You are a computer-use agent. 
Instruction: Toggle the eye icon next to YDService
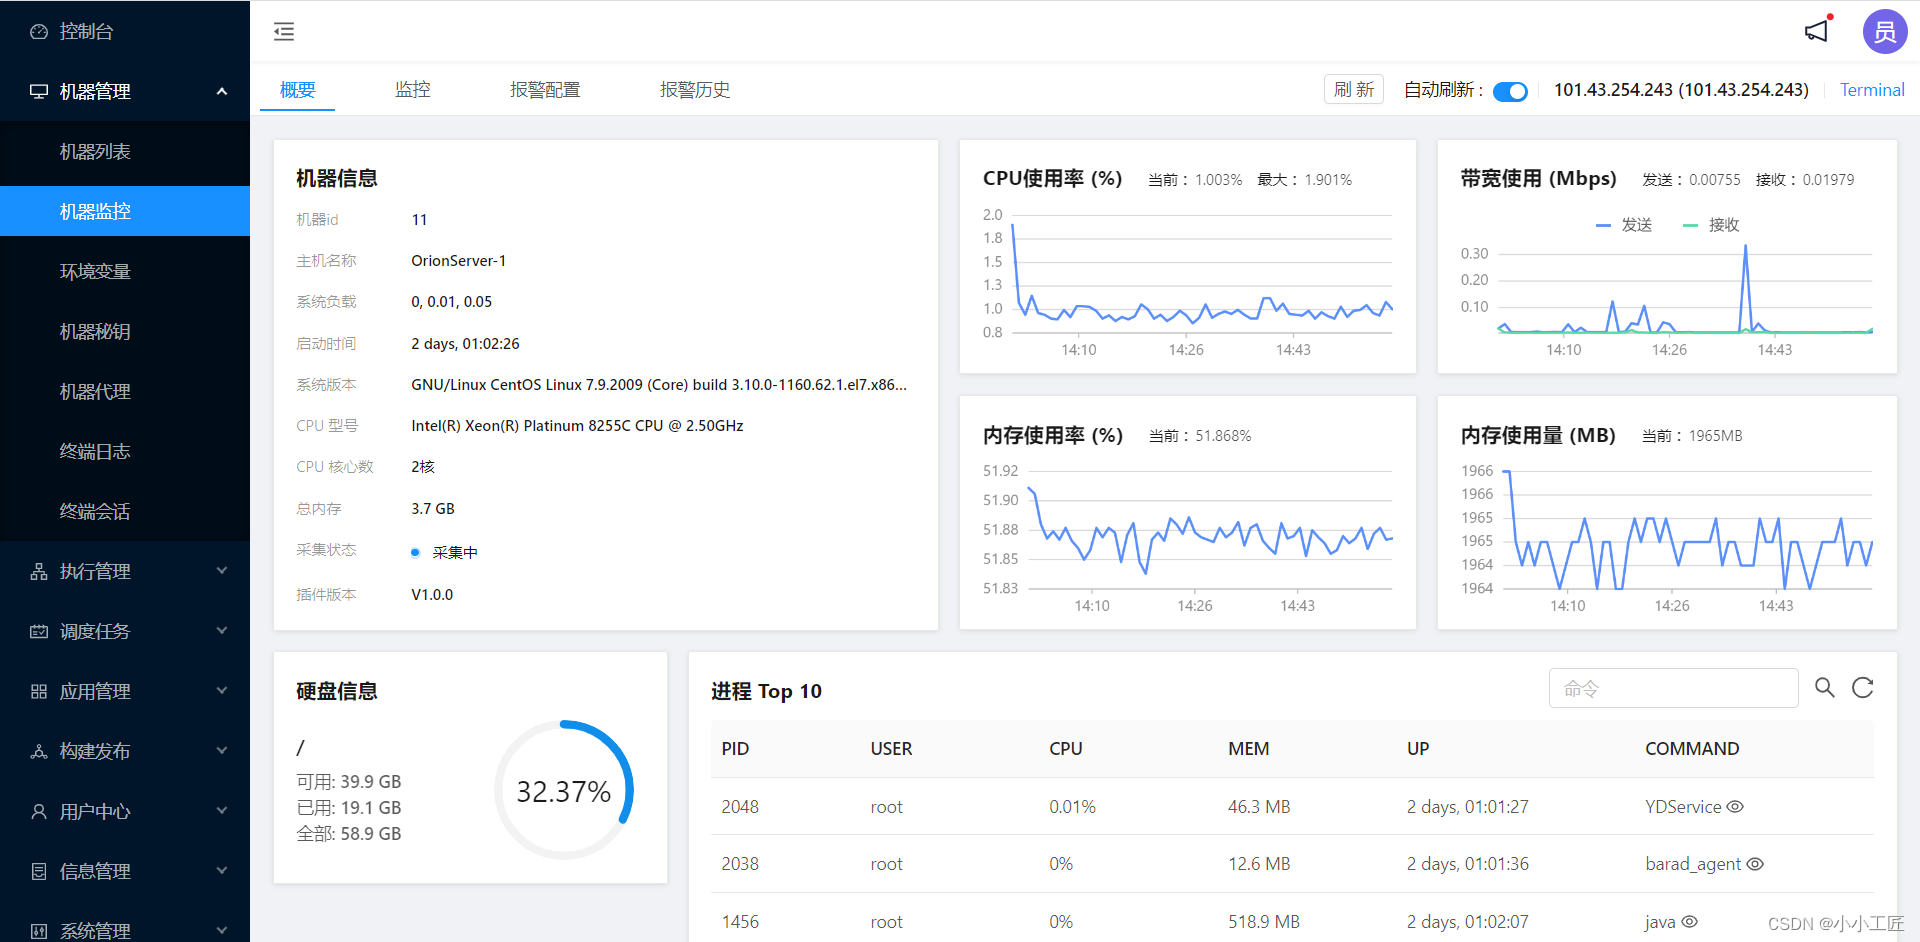coord(1736,807)
